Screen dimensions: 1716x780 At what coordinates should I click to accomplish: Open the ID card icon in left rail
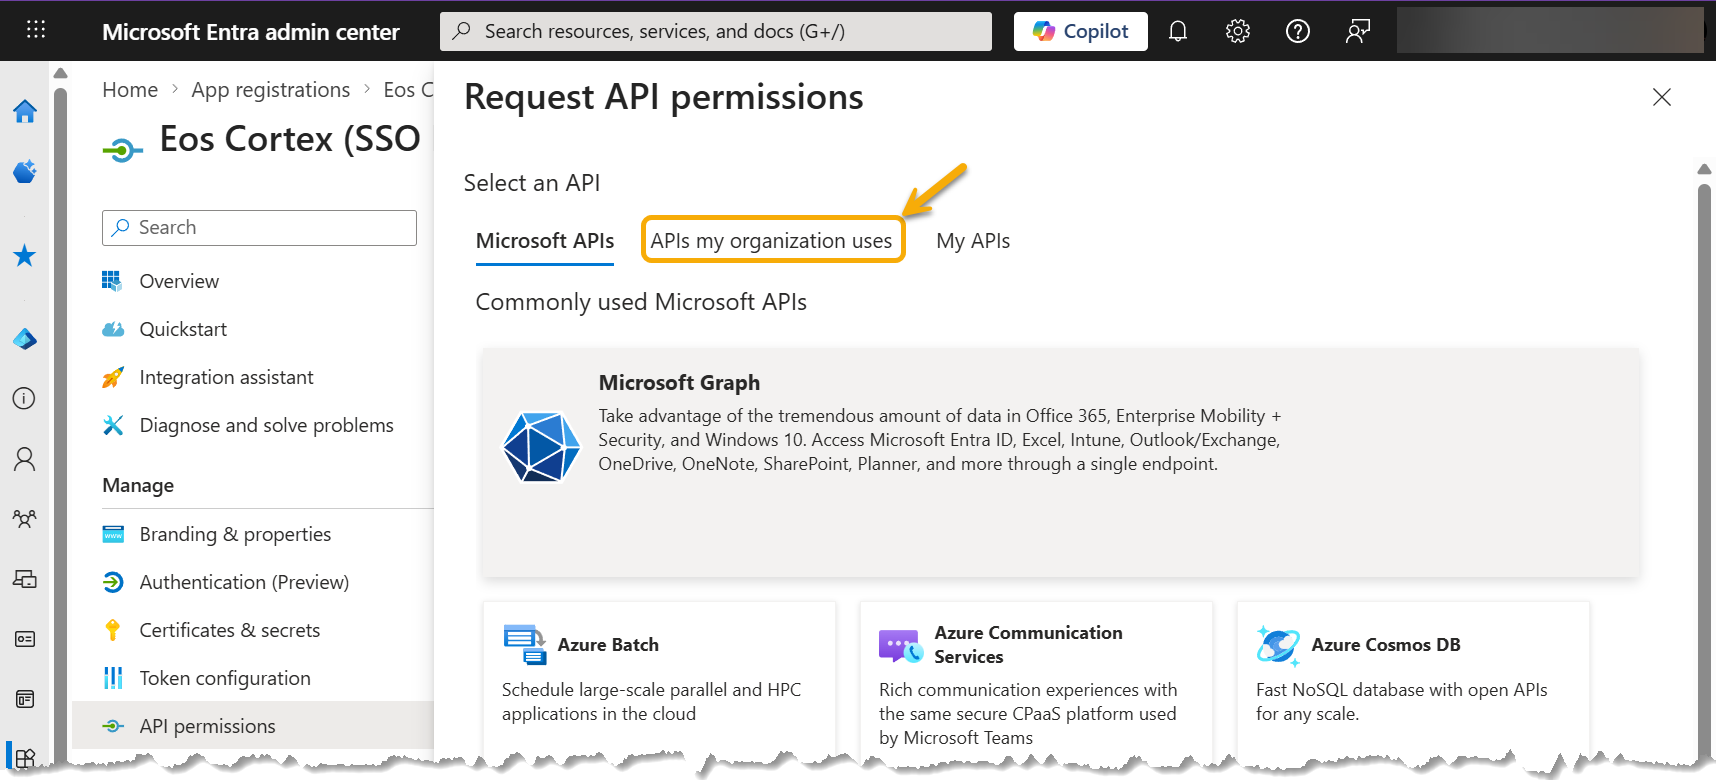(25, 639)
